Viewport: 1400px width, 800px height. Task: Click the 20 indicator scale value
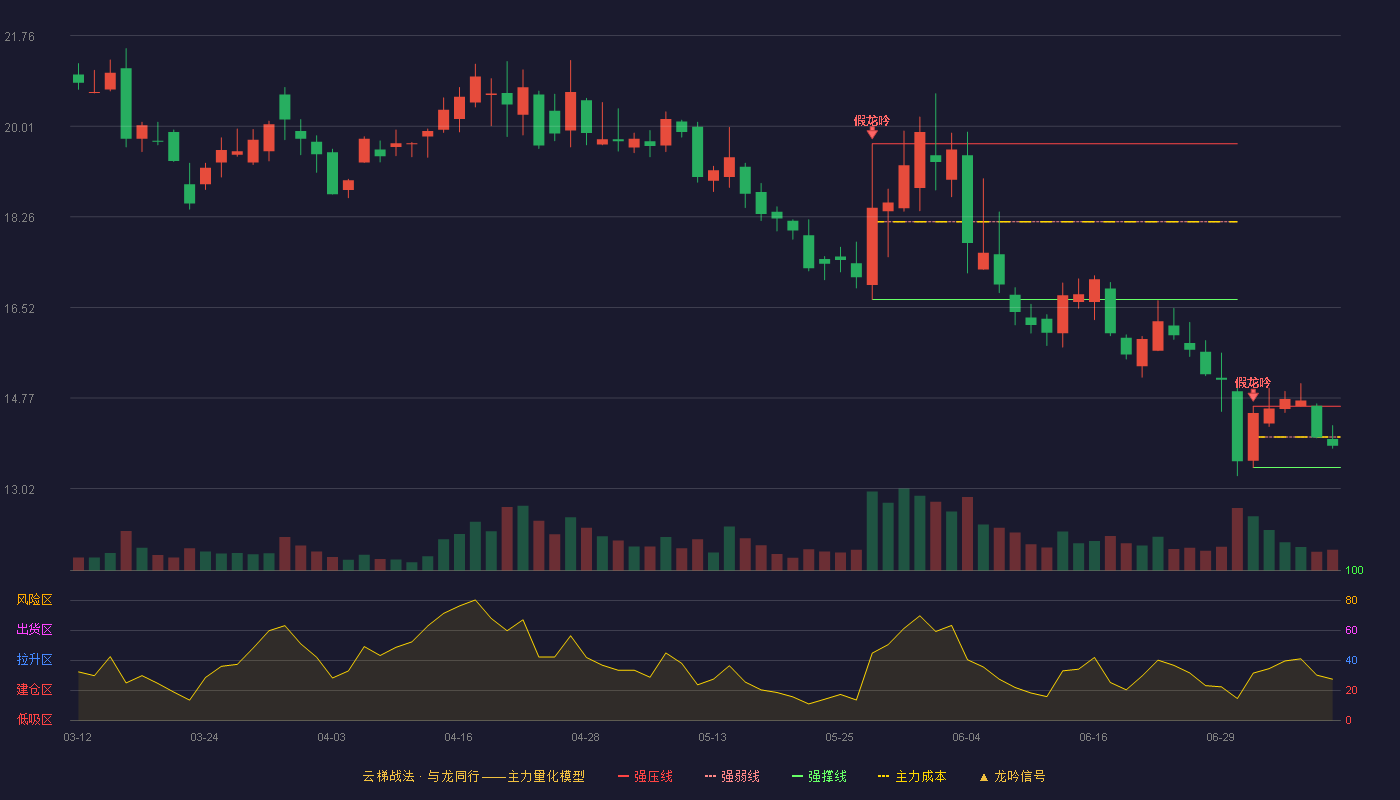tap(1351, 690)
